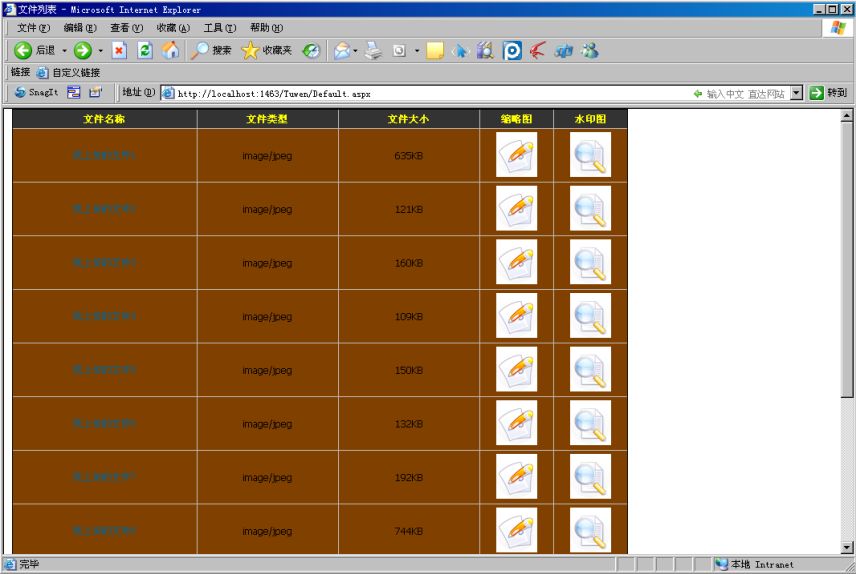856x574 pixels.
Task: Open the 编辑(E) menu
Action: pos(80,27)
